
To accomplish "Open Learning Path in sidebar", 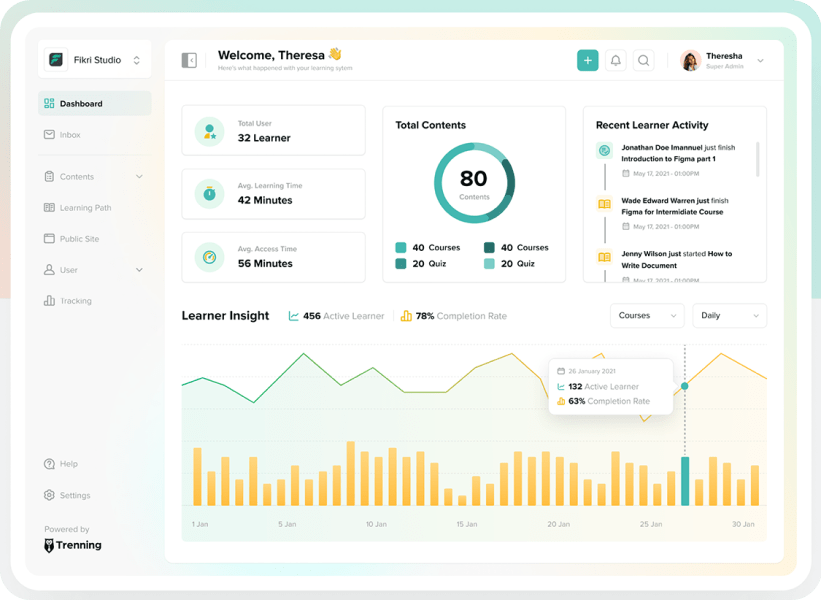I will click(x=85, y=208).
